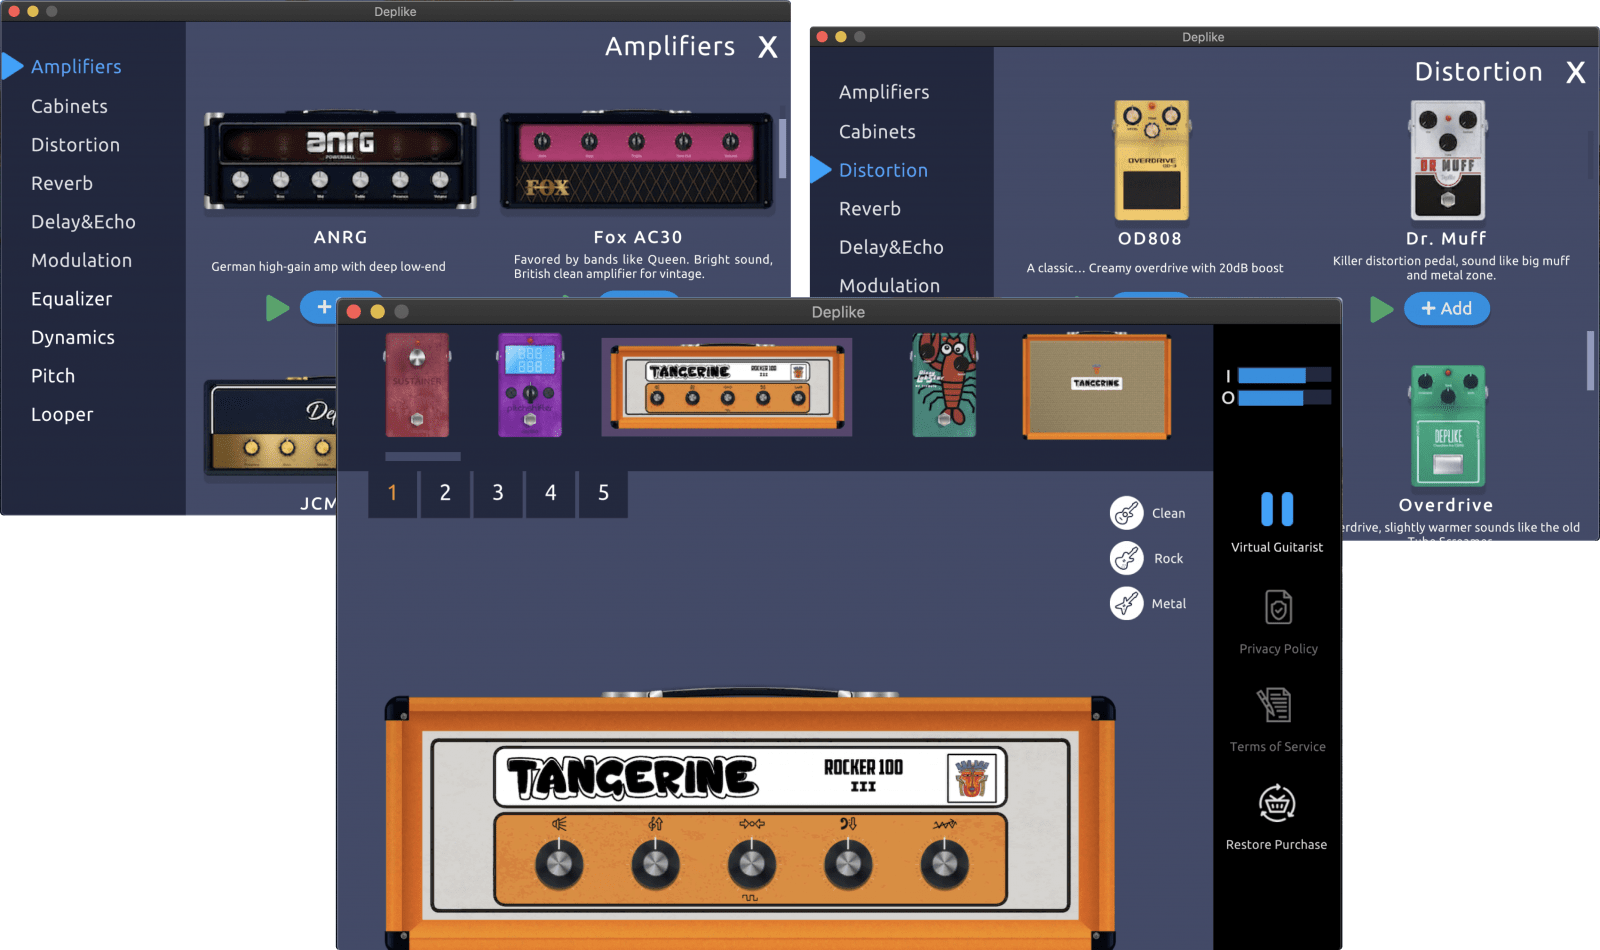The image size is (1600, 950).
Task: Select the Clean tone guitar icon
Action: point(1126,512)
